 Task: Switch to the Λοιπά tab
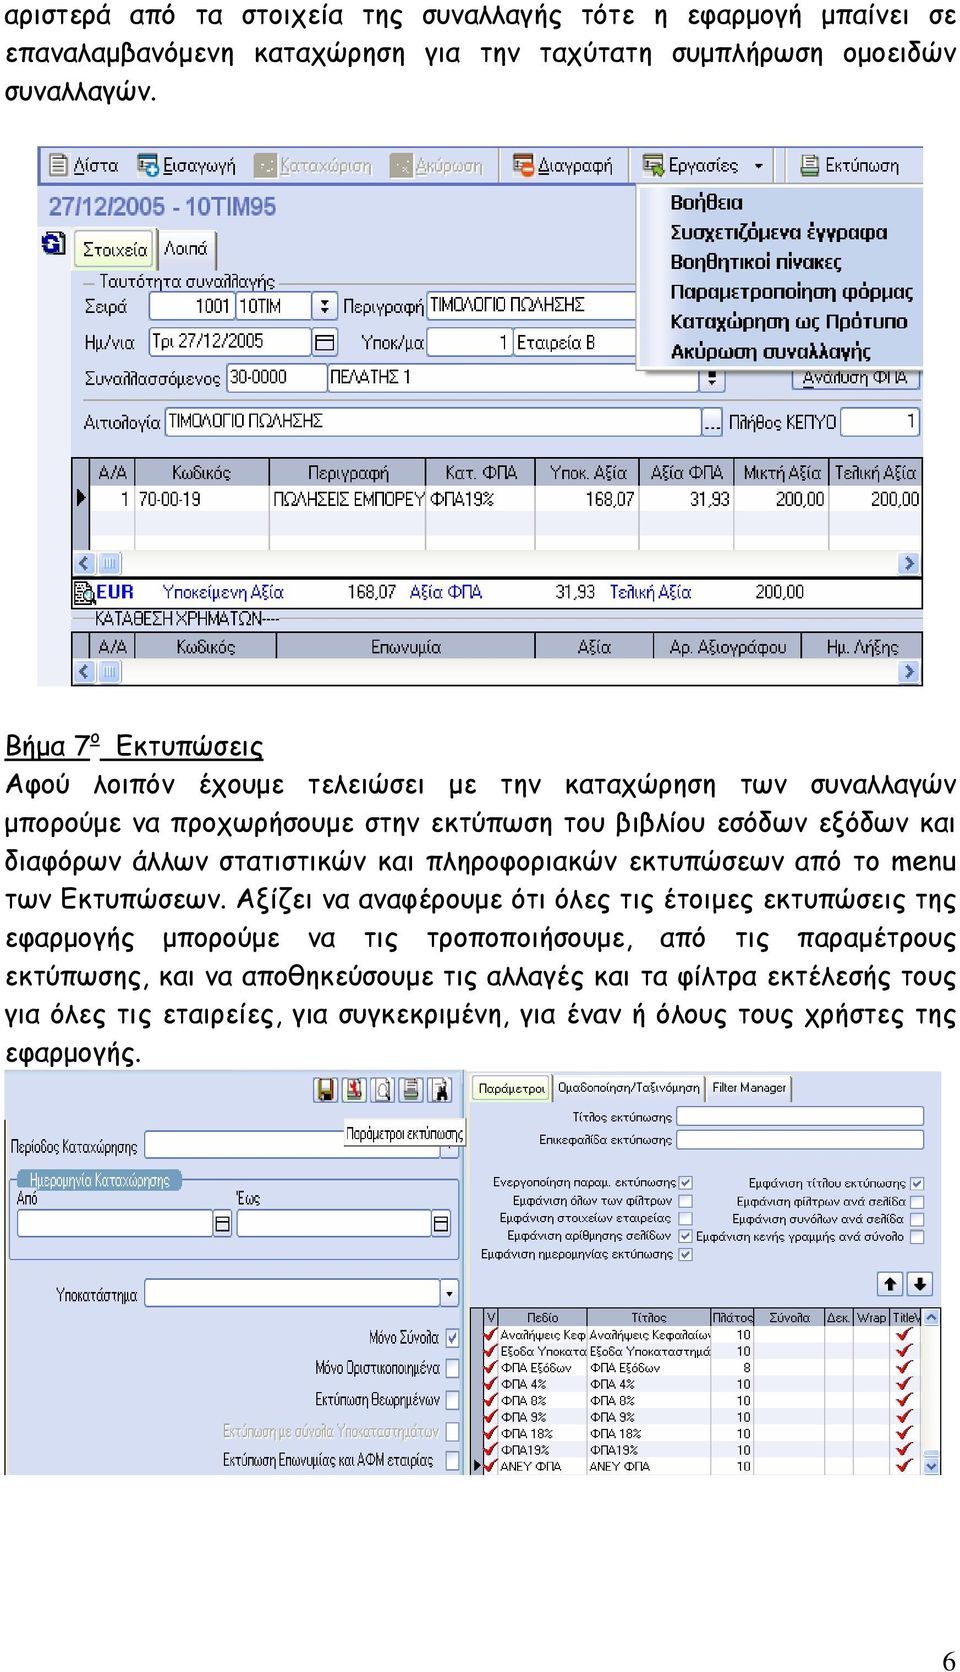coord(186,248)
